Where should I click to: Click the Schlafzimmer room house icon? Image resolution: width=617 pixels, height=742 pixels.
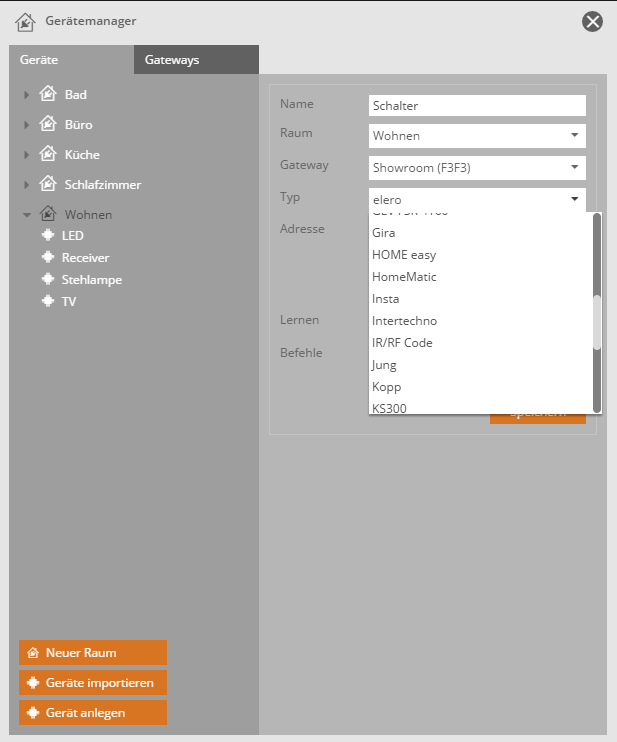coord(47,184)
